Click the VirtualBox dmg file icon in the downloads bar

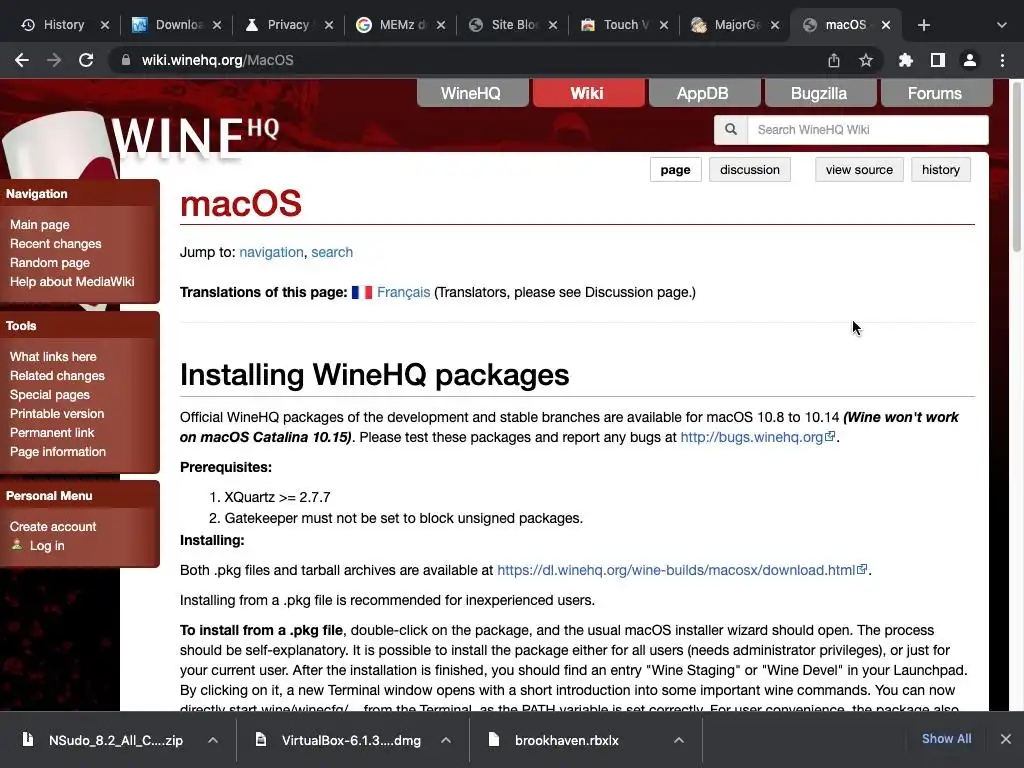point(261,739)
